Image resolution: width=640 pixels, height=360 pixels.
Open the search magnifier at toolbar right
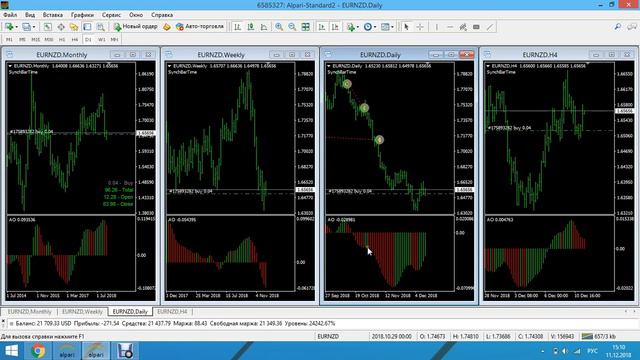(618, 27)
